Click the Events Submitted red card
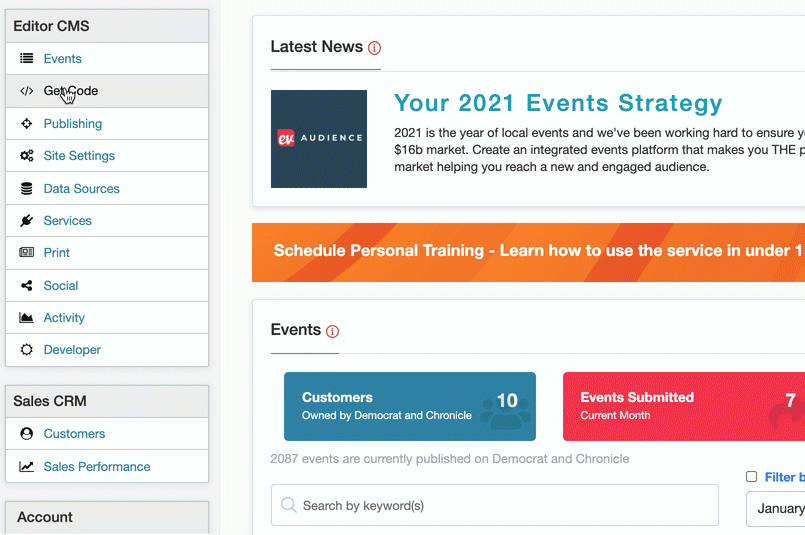 pos(684,407)
